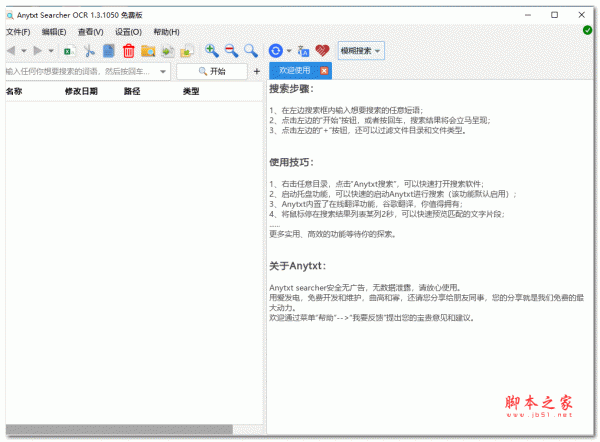This screenshot has width=600, height=442.
Task: Sort by the 路径 column header
Action: coord(132,91)
